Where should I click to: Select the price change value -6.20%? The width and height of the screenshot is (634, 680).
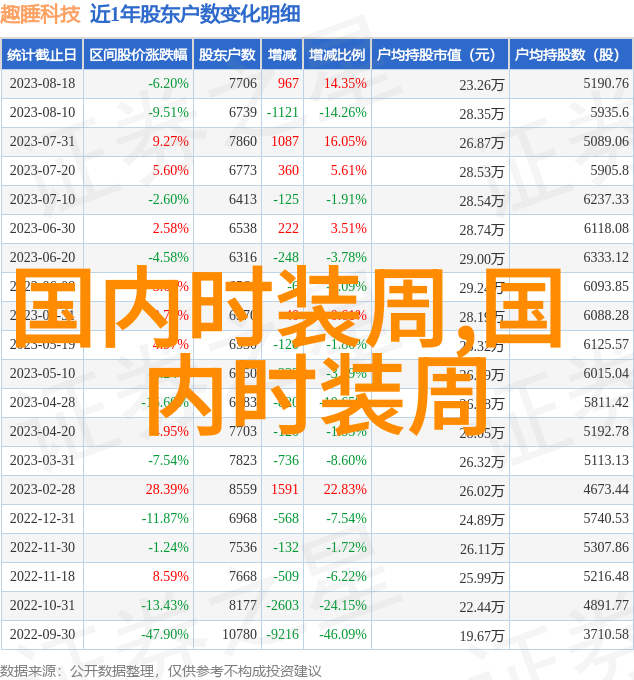pyautogui.click(x=168, y=83)
